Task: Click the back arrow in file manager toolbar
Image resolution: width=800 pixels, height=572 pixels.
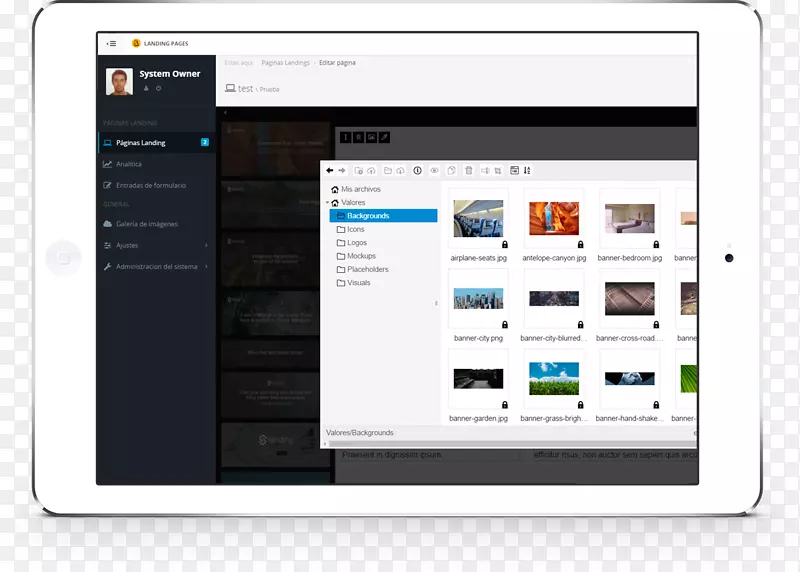Action: click(330, 171)
